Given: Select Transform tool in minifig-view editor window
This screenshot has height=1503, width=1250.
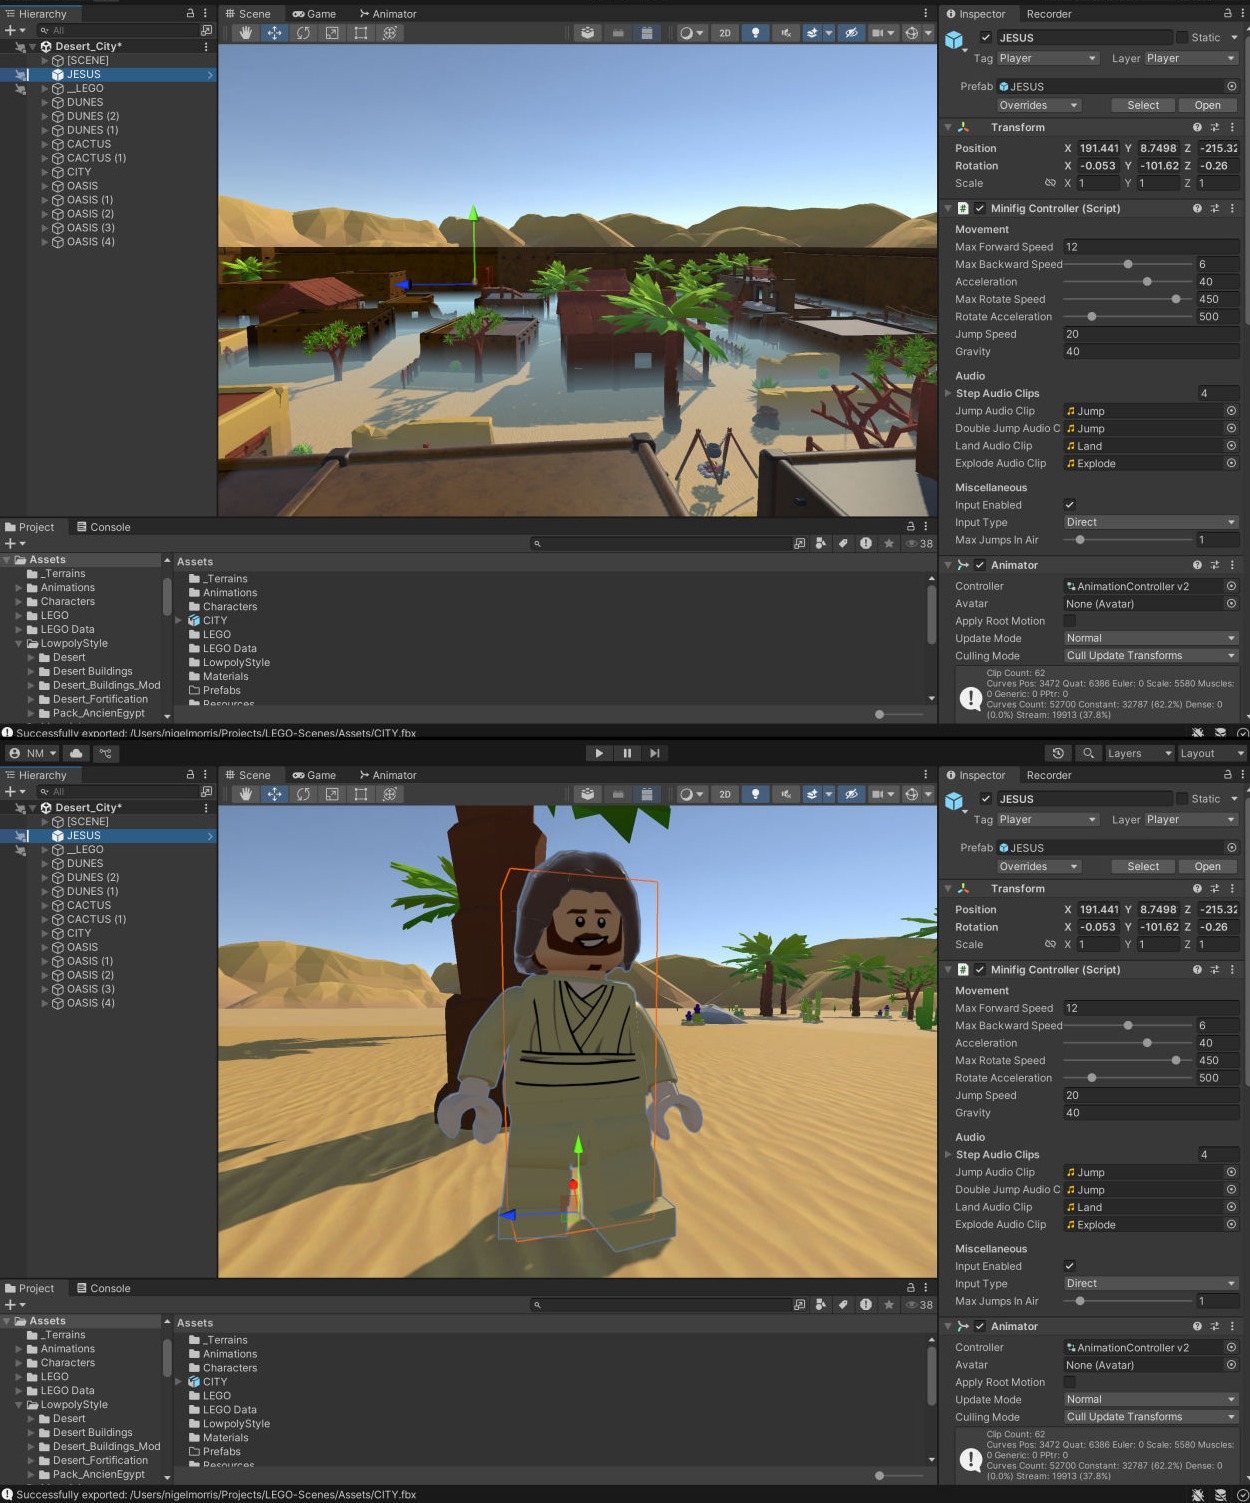Looking at the screenshot, I should coord(390,794).
